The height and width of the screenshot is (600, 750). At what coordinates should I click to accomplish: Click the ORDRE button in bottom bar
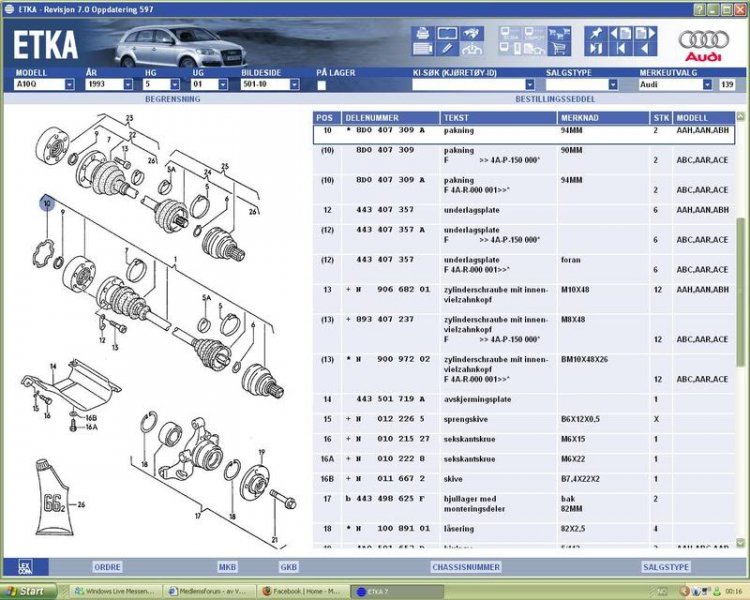pyautogui.click(x=108, y=567)
